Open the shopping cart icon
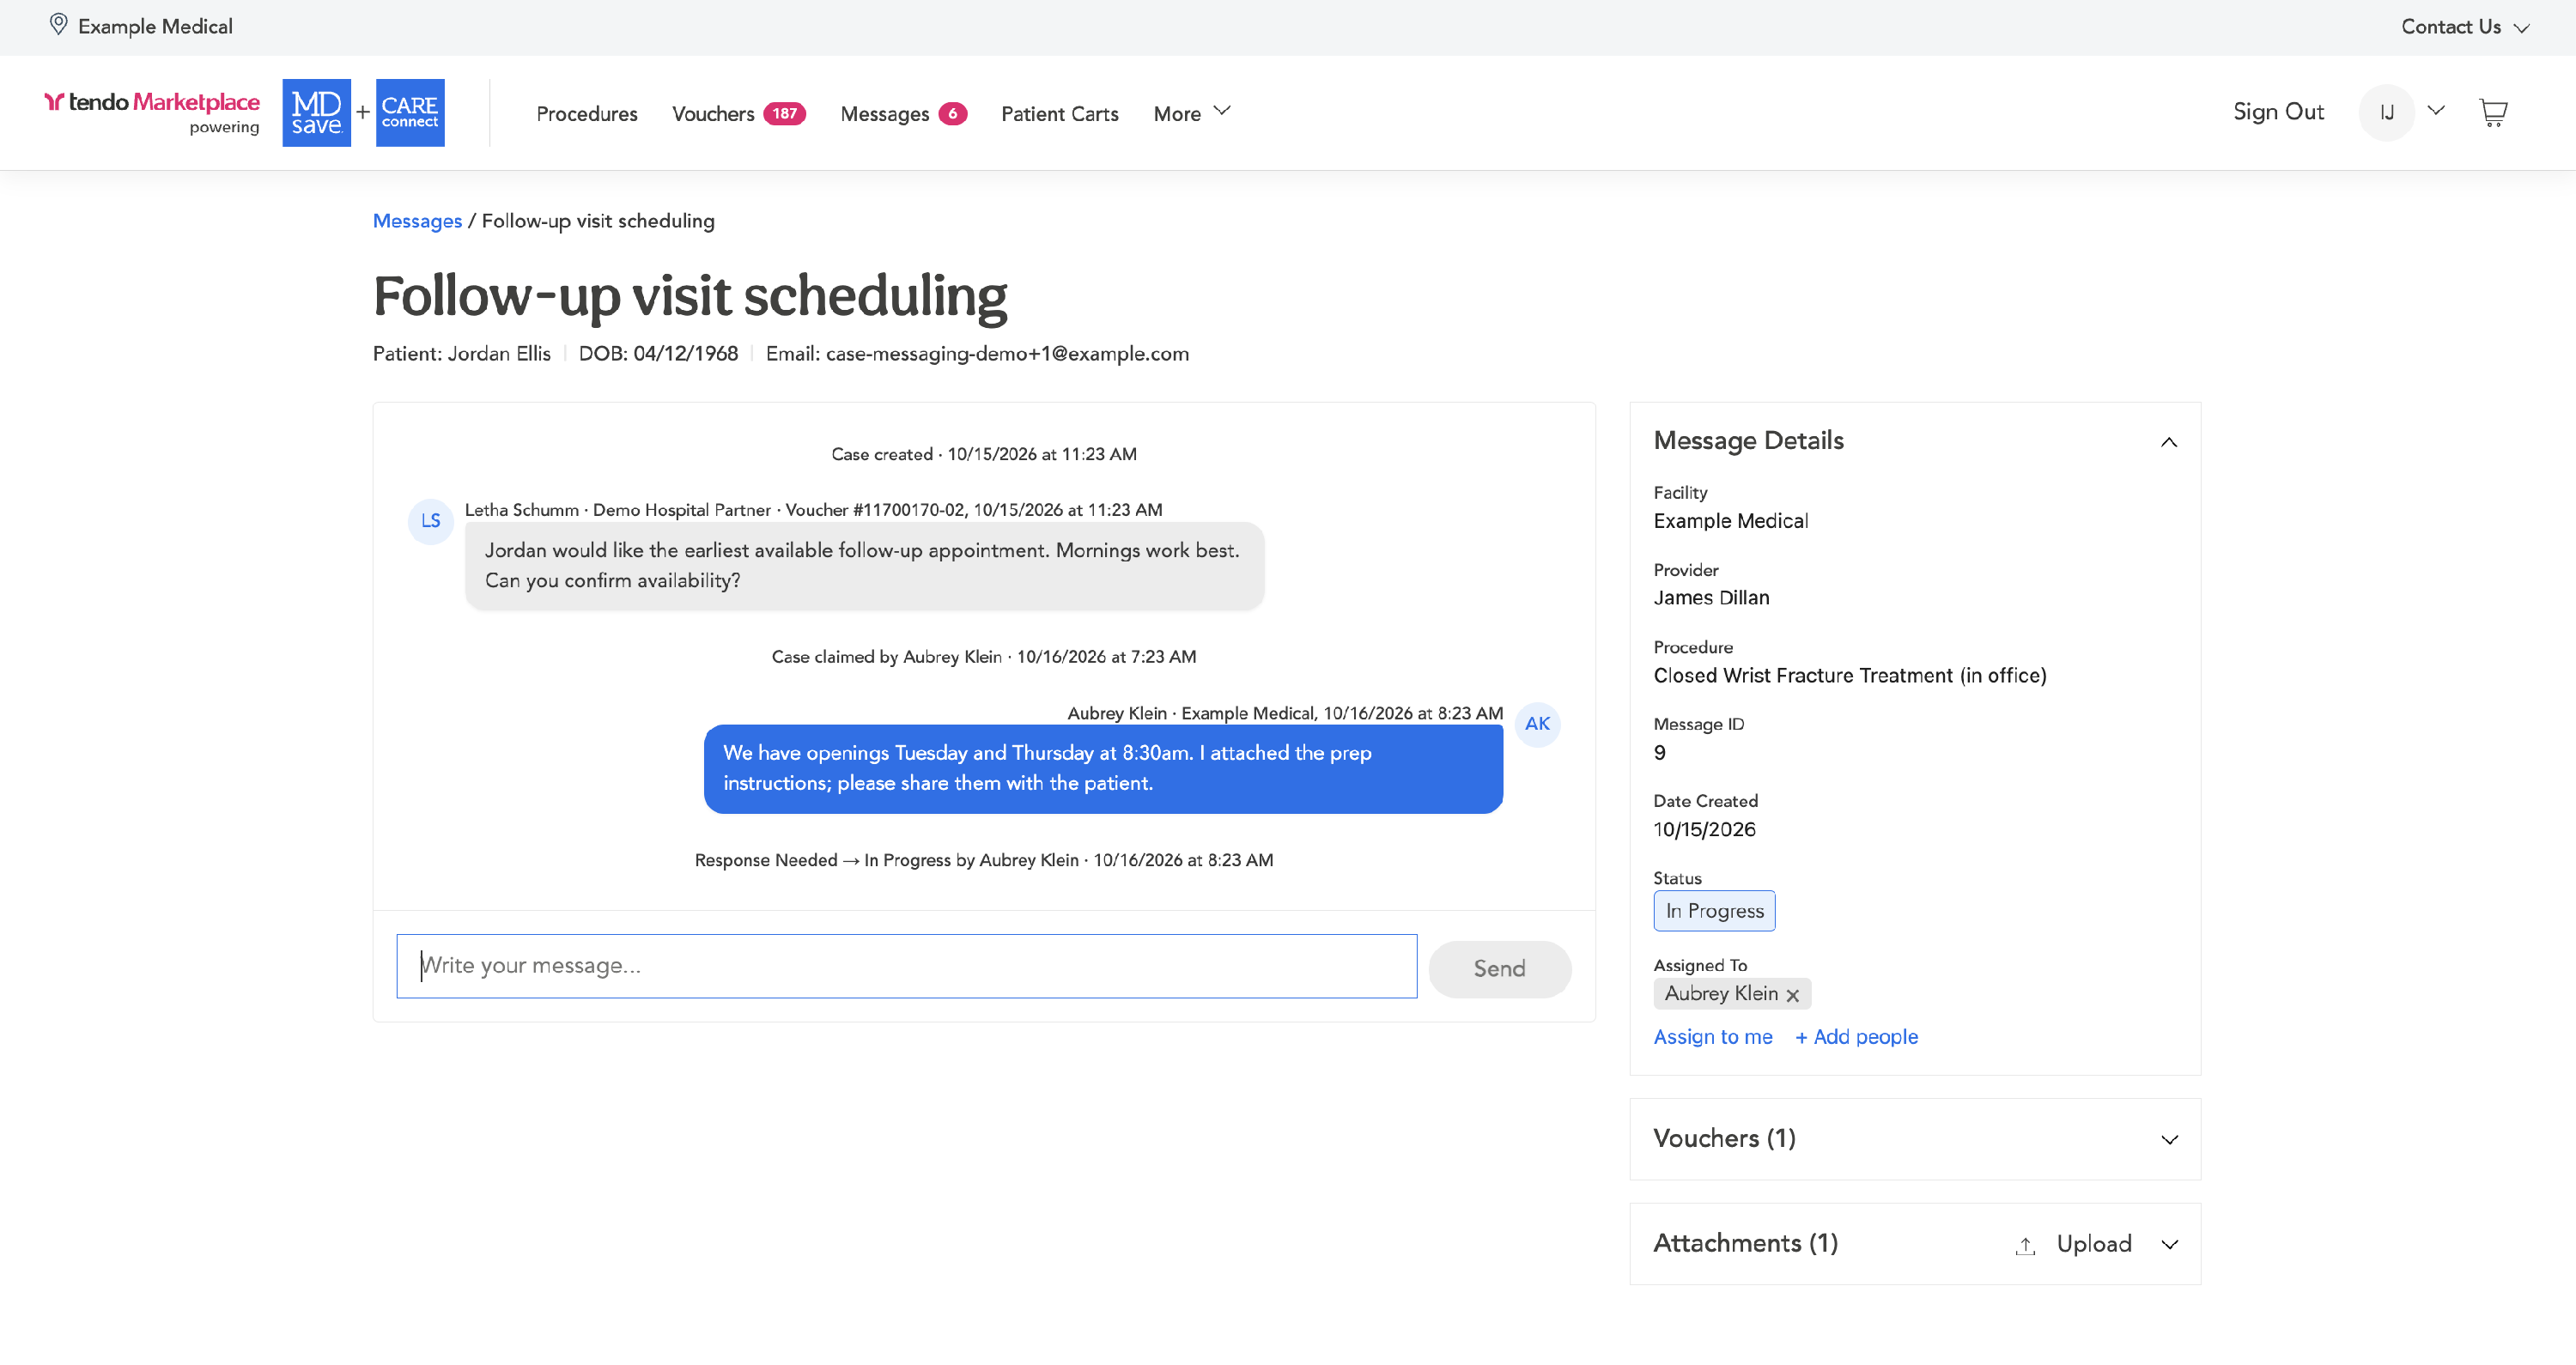 [x=2493, y=112]
